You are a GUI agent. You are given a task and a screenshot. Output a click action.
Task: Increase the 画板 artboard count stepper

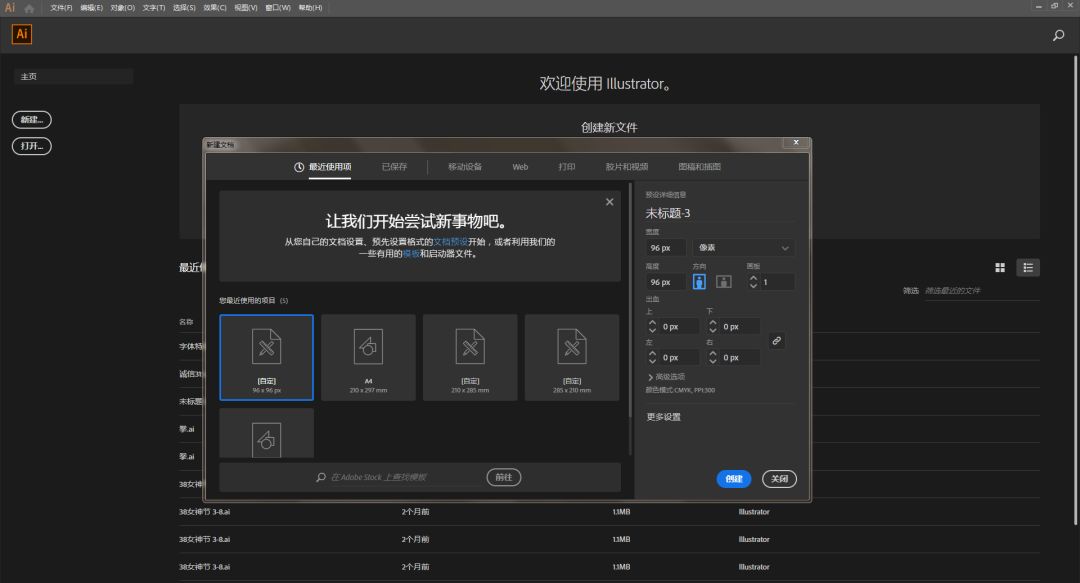tap(754, 278)
